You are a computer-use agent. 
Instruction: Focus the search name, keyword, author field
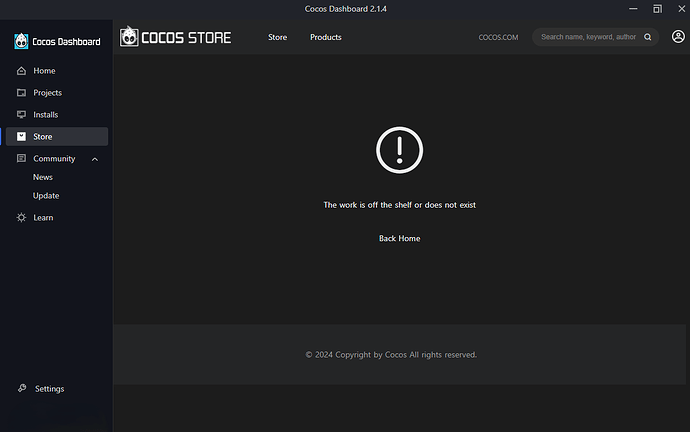588,37
